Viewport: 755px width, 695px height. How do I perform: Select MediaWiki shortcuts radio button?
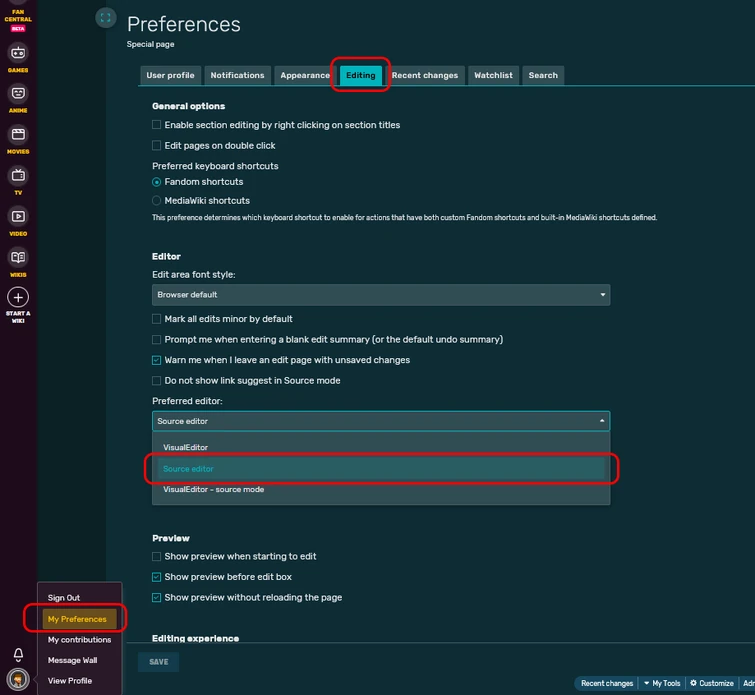[x=156, y=201]
